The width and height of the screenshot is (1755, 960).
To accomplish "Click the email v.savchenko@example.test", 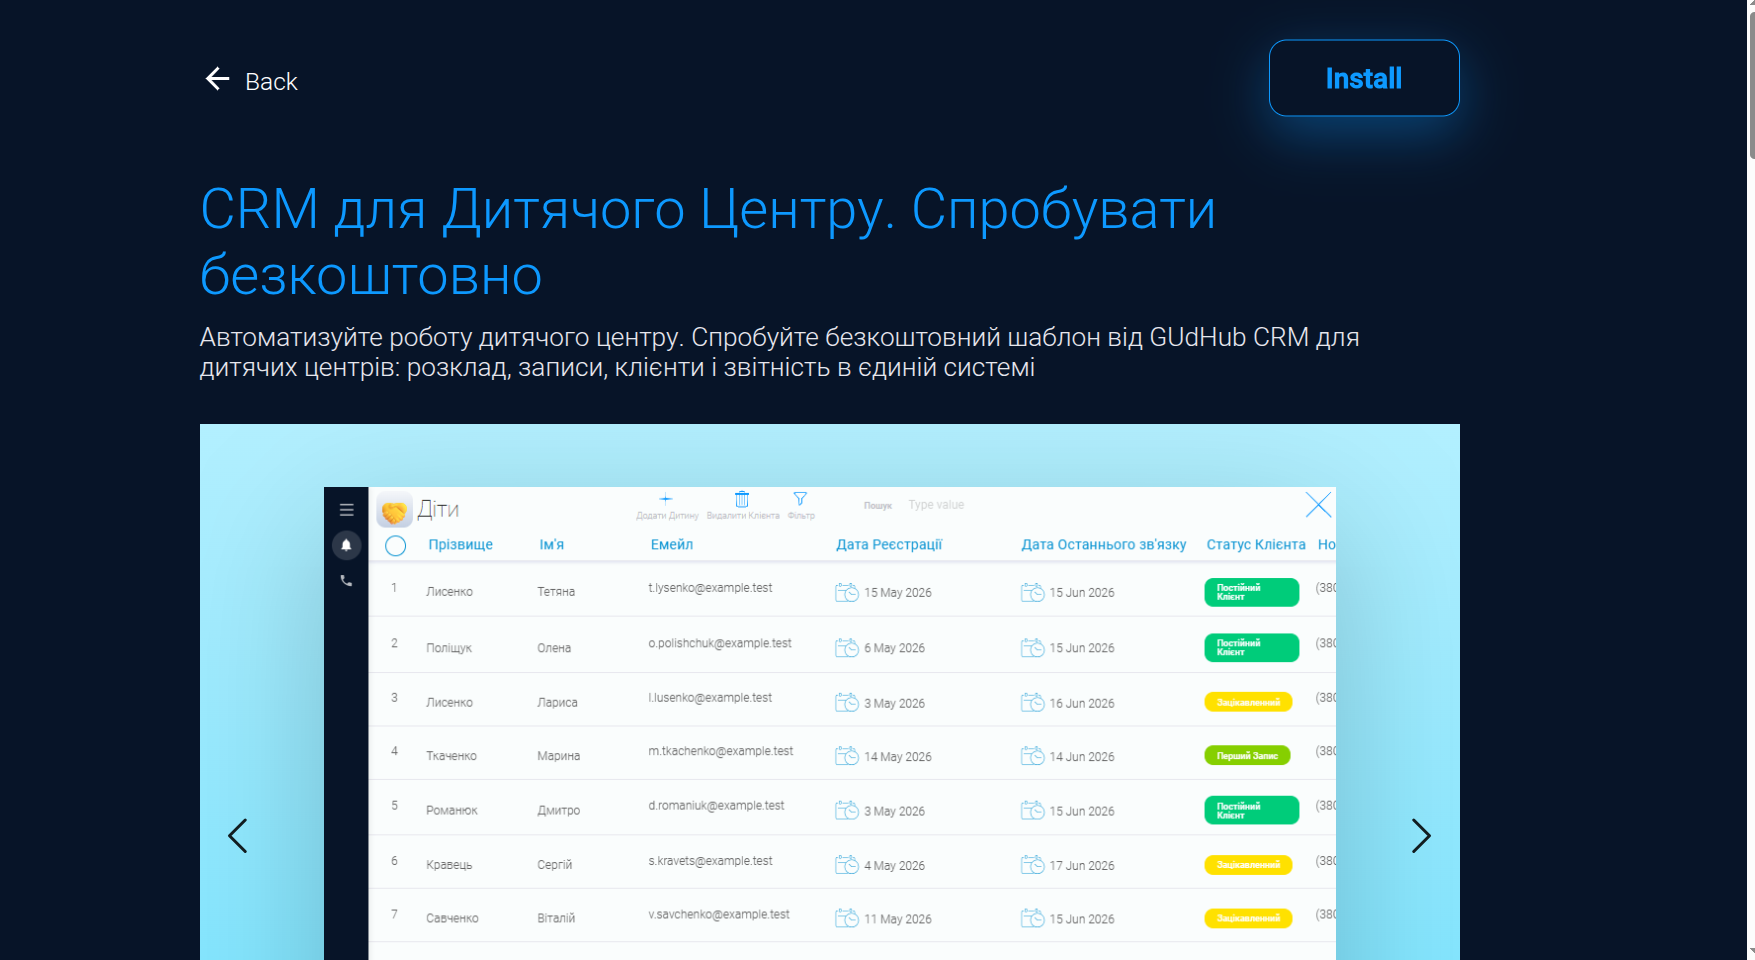I will tap(719, 914).
